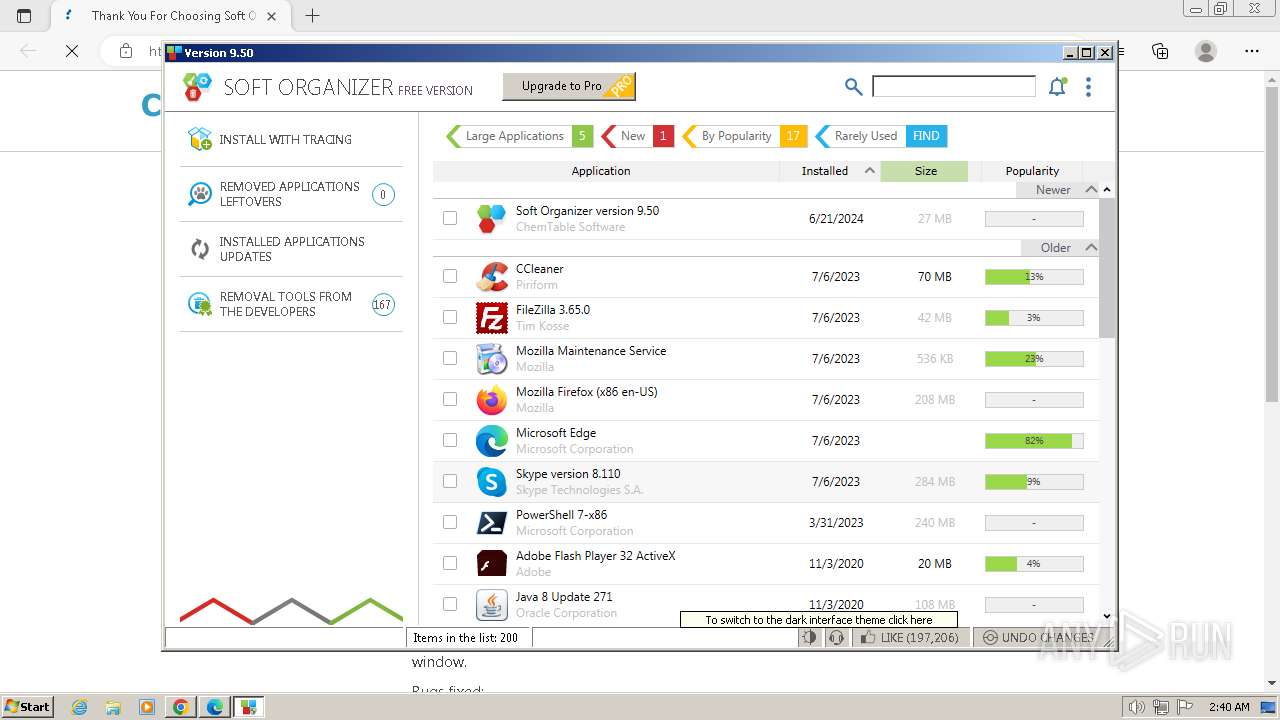Select the By Popularity filter
This screenshot has height=720, width=1280.
click(x=744, y=136)
